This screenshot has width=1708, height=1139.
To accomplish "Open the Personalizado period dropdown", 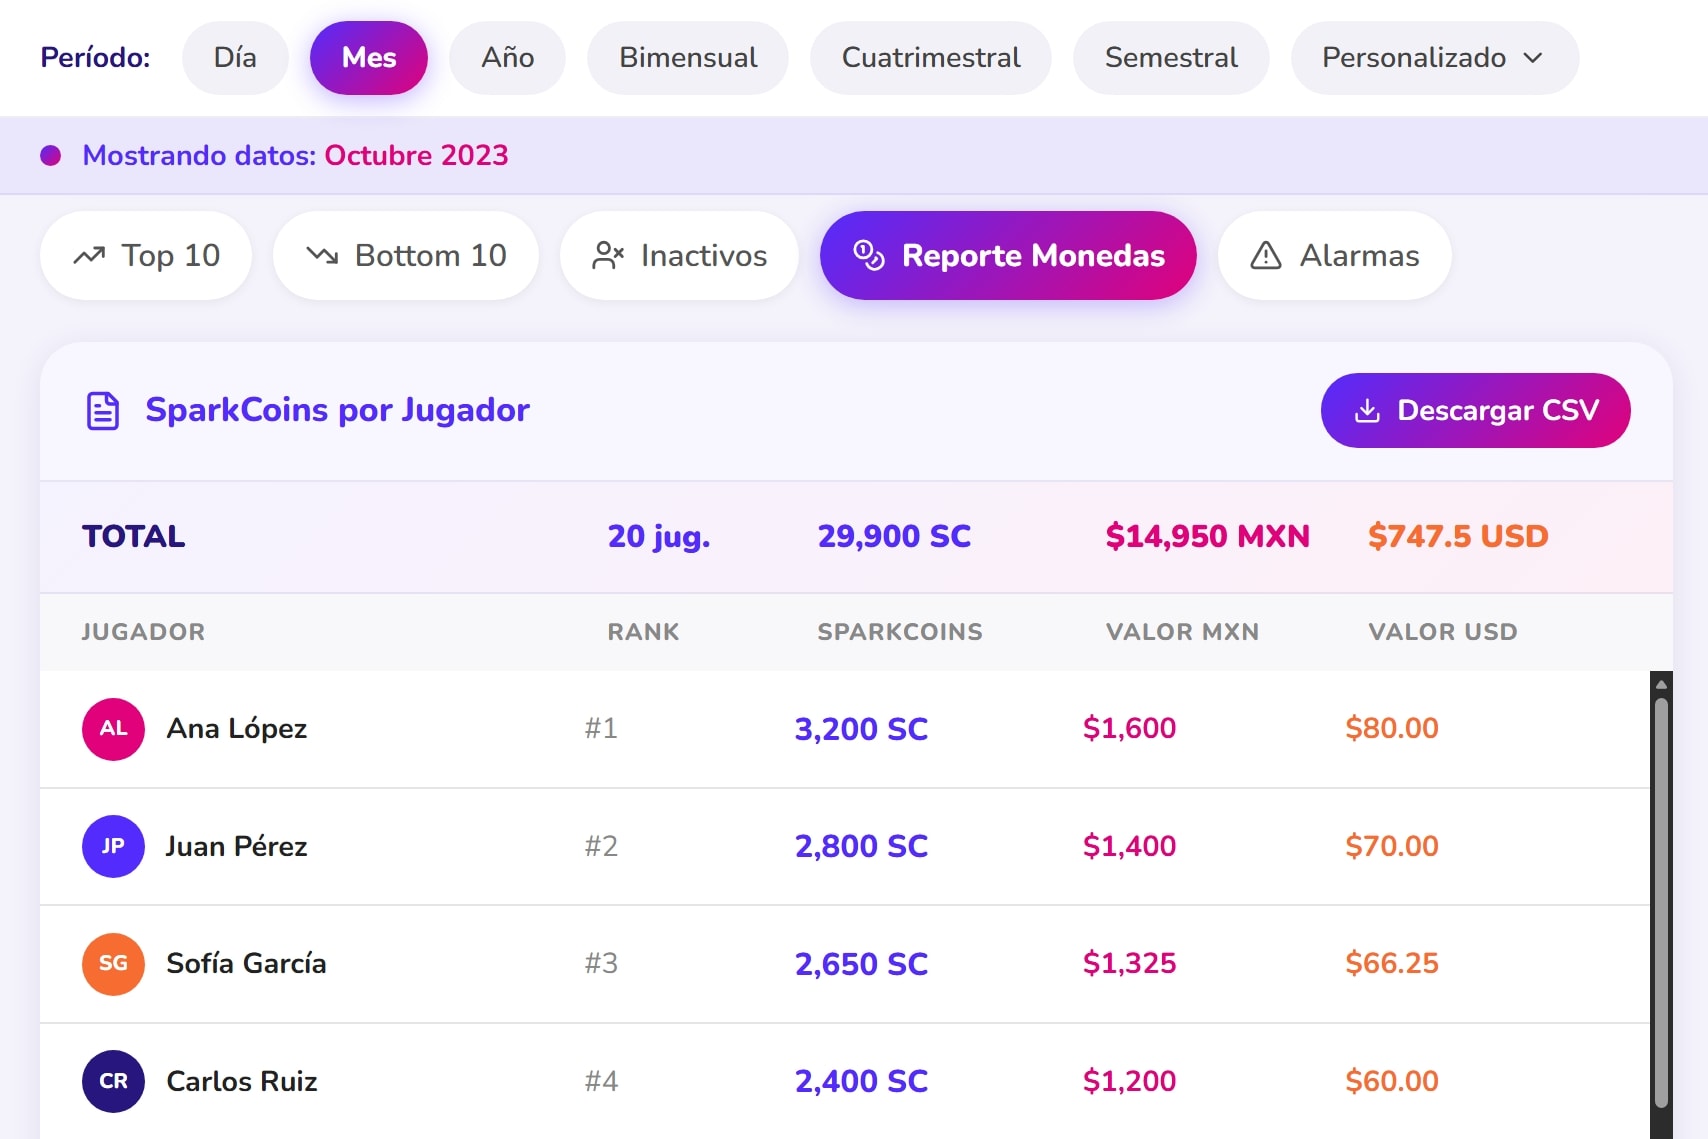I will (x=1435, y=58).
